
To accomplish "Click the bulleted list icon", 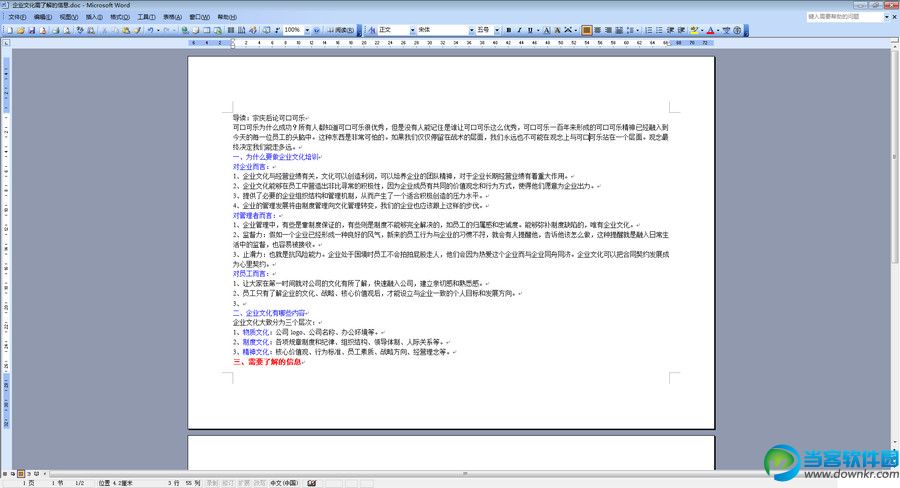I will click(660, 30).
